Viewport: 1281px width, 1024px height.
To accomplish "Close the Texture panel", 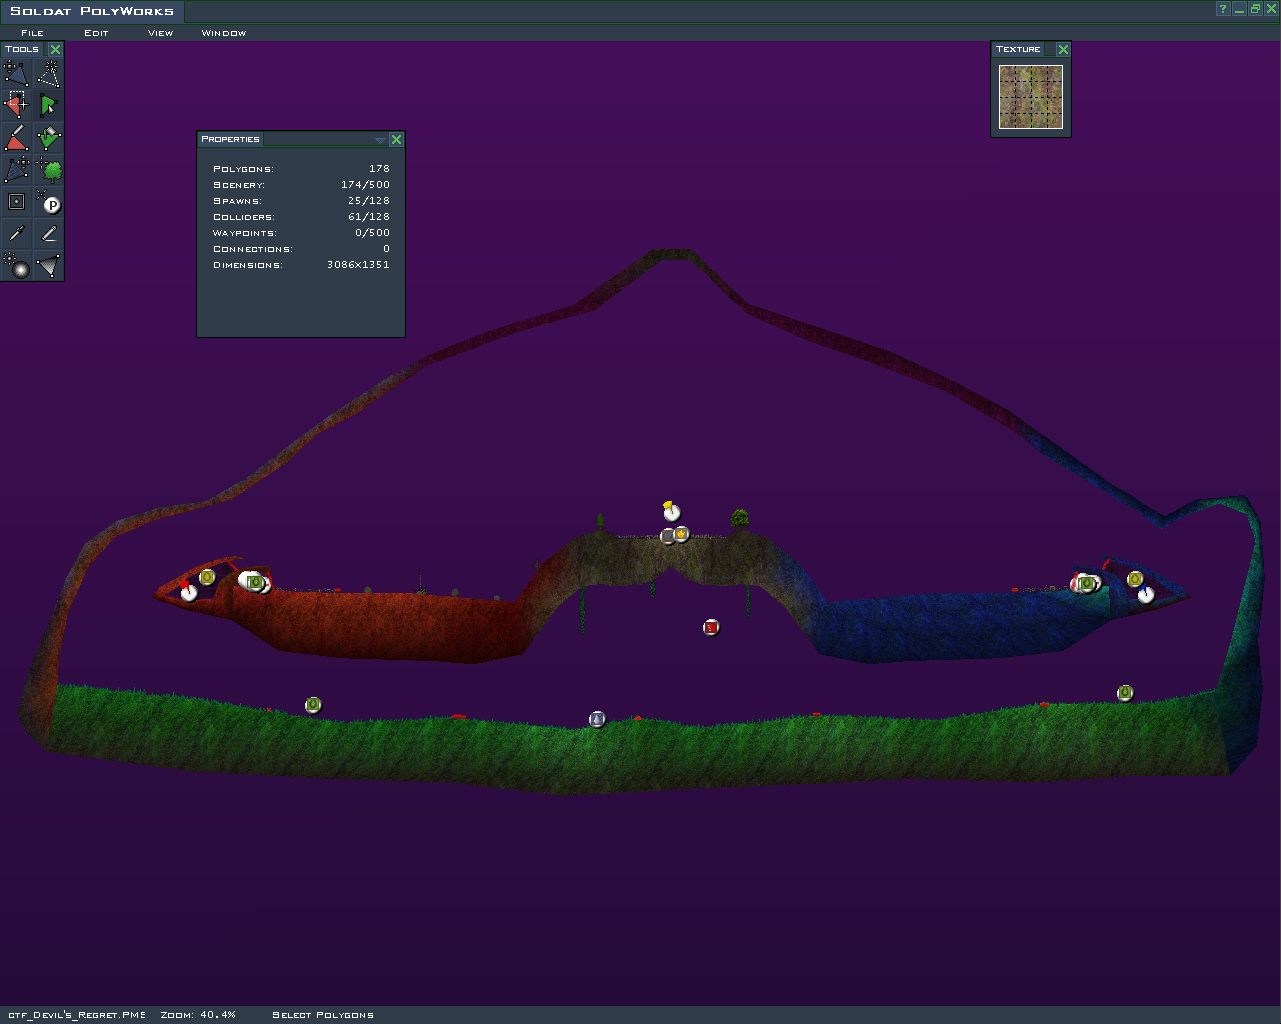I will click(x=1063, y=49).
